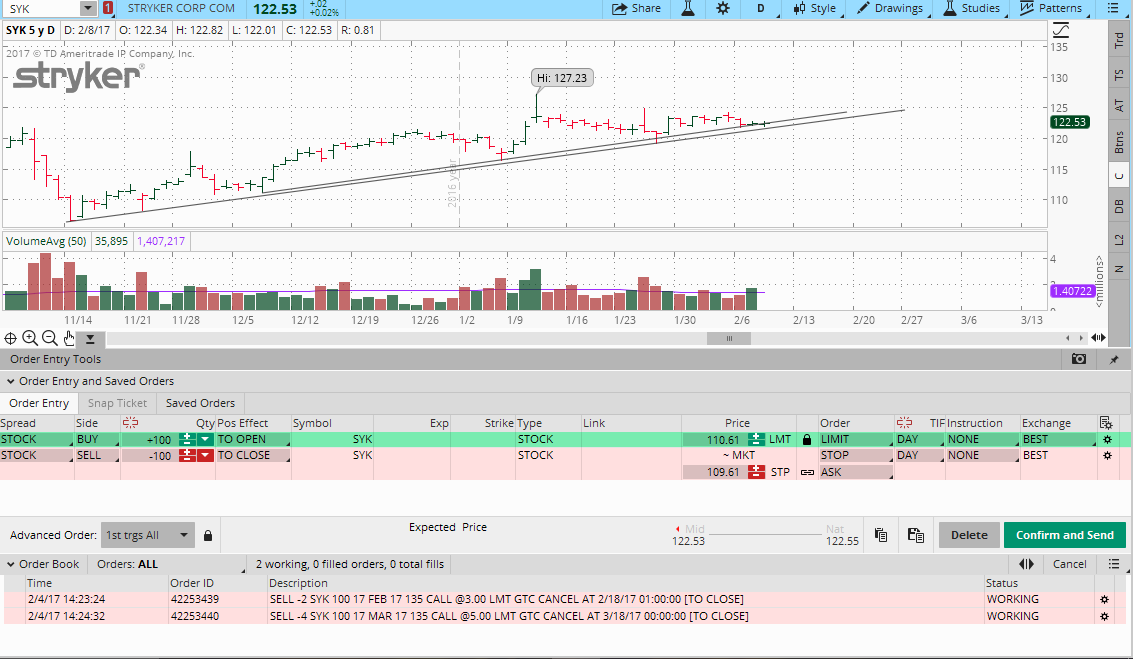Change TO CLOSE position effect dropdown
The image size is (1133, 659).
click(x=253, y=456)
